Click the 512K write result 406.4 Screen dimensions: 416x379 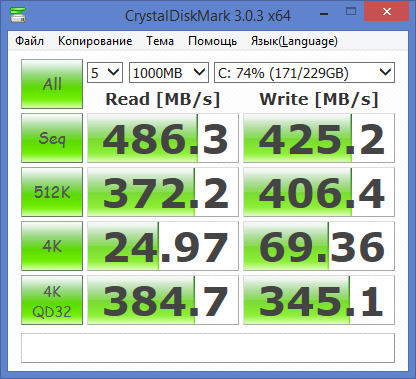pyautogui.click(x=319, y=192)
